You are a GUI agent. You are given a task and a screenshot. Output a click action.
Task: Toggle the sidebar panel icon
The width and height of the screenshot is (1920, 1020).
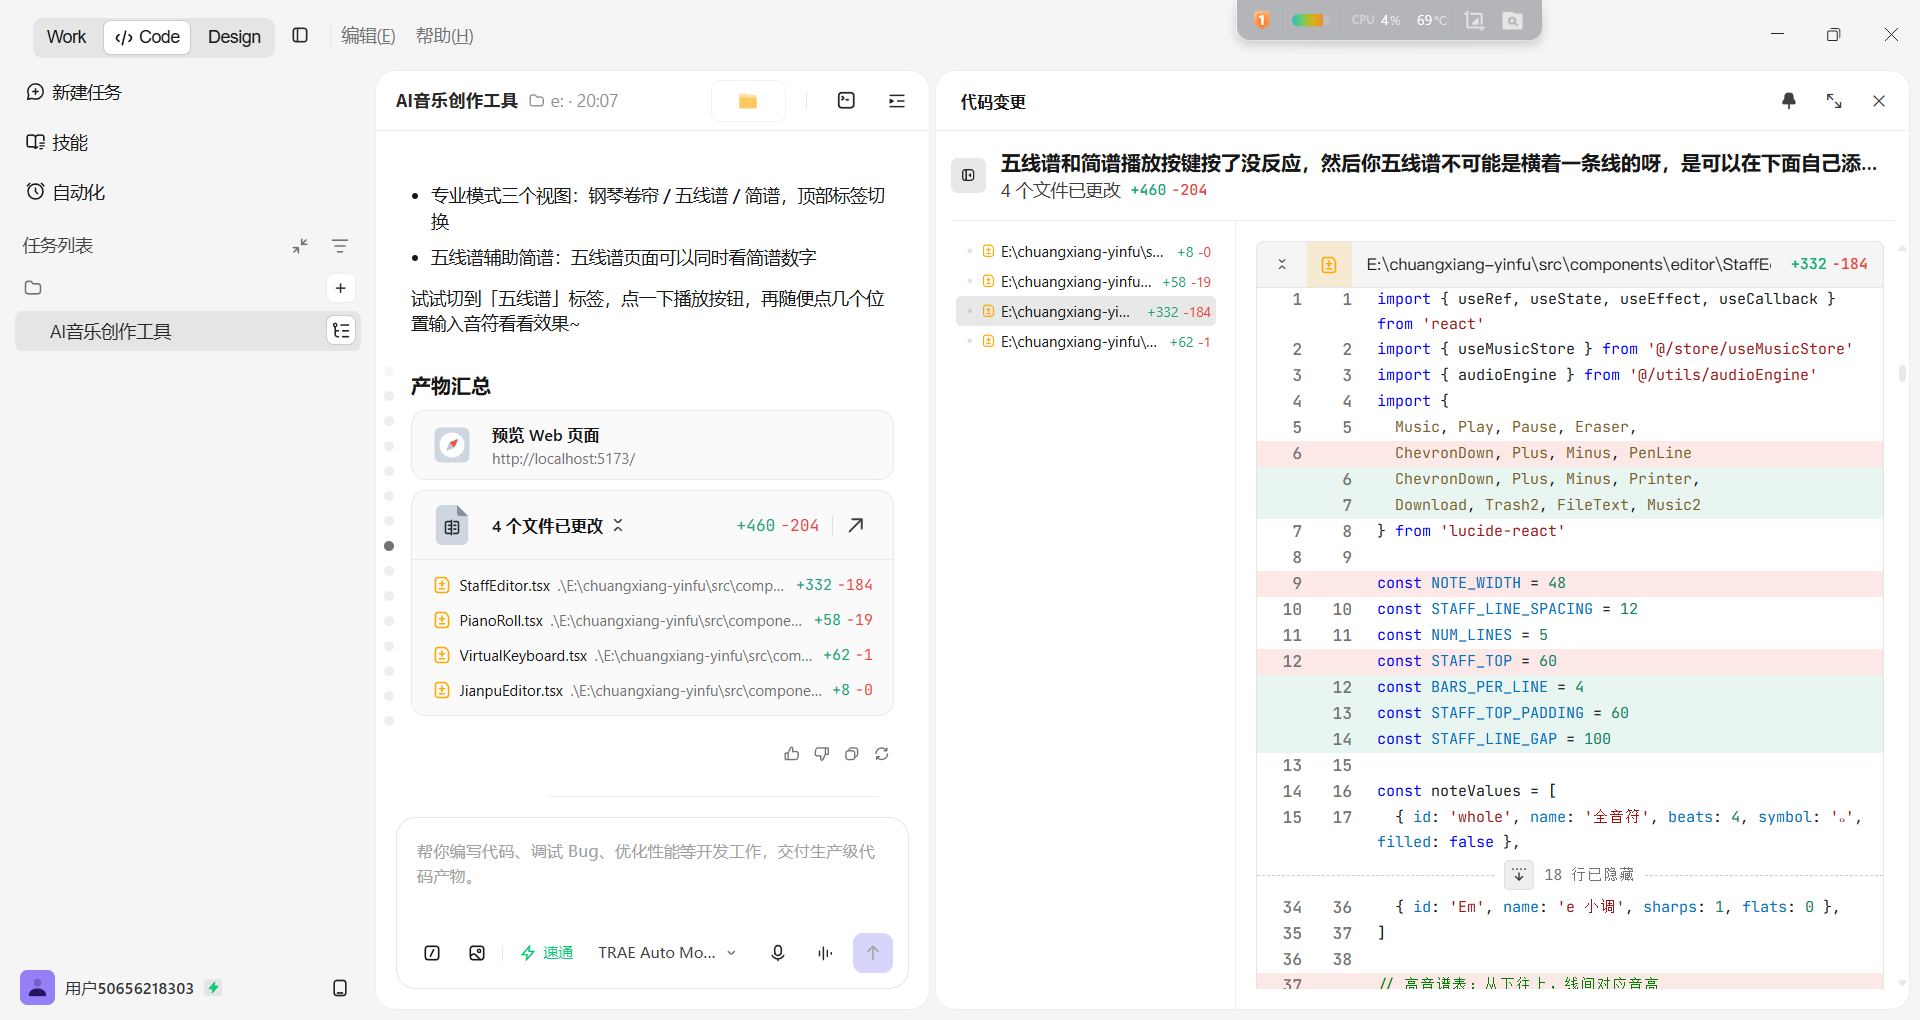pos(300,36)
